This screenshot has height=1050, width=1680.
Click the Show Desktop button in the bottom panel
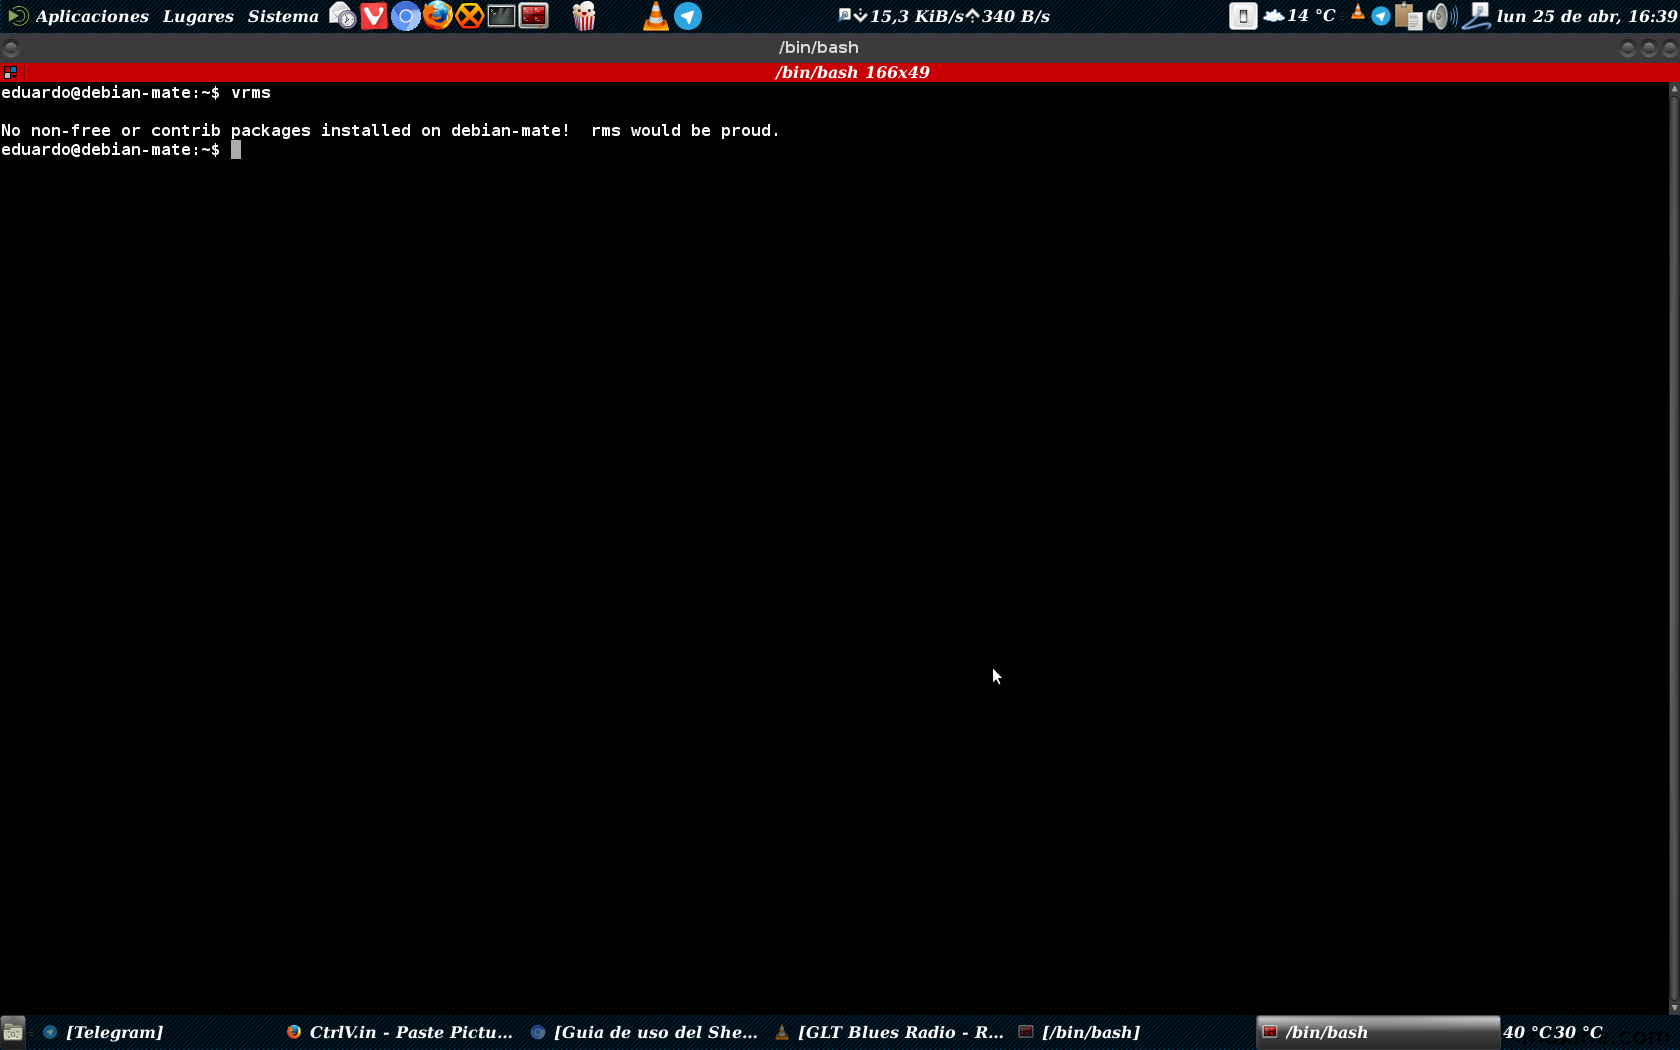point(13,1032)
